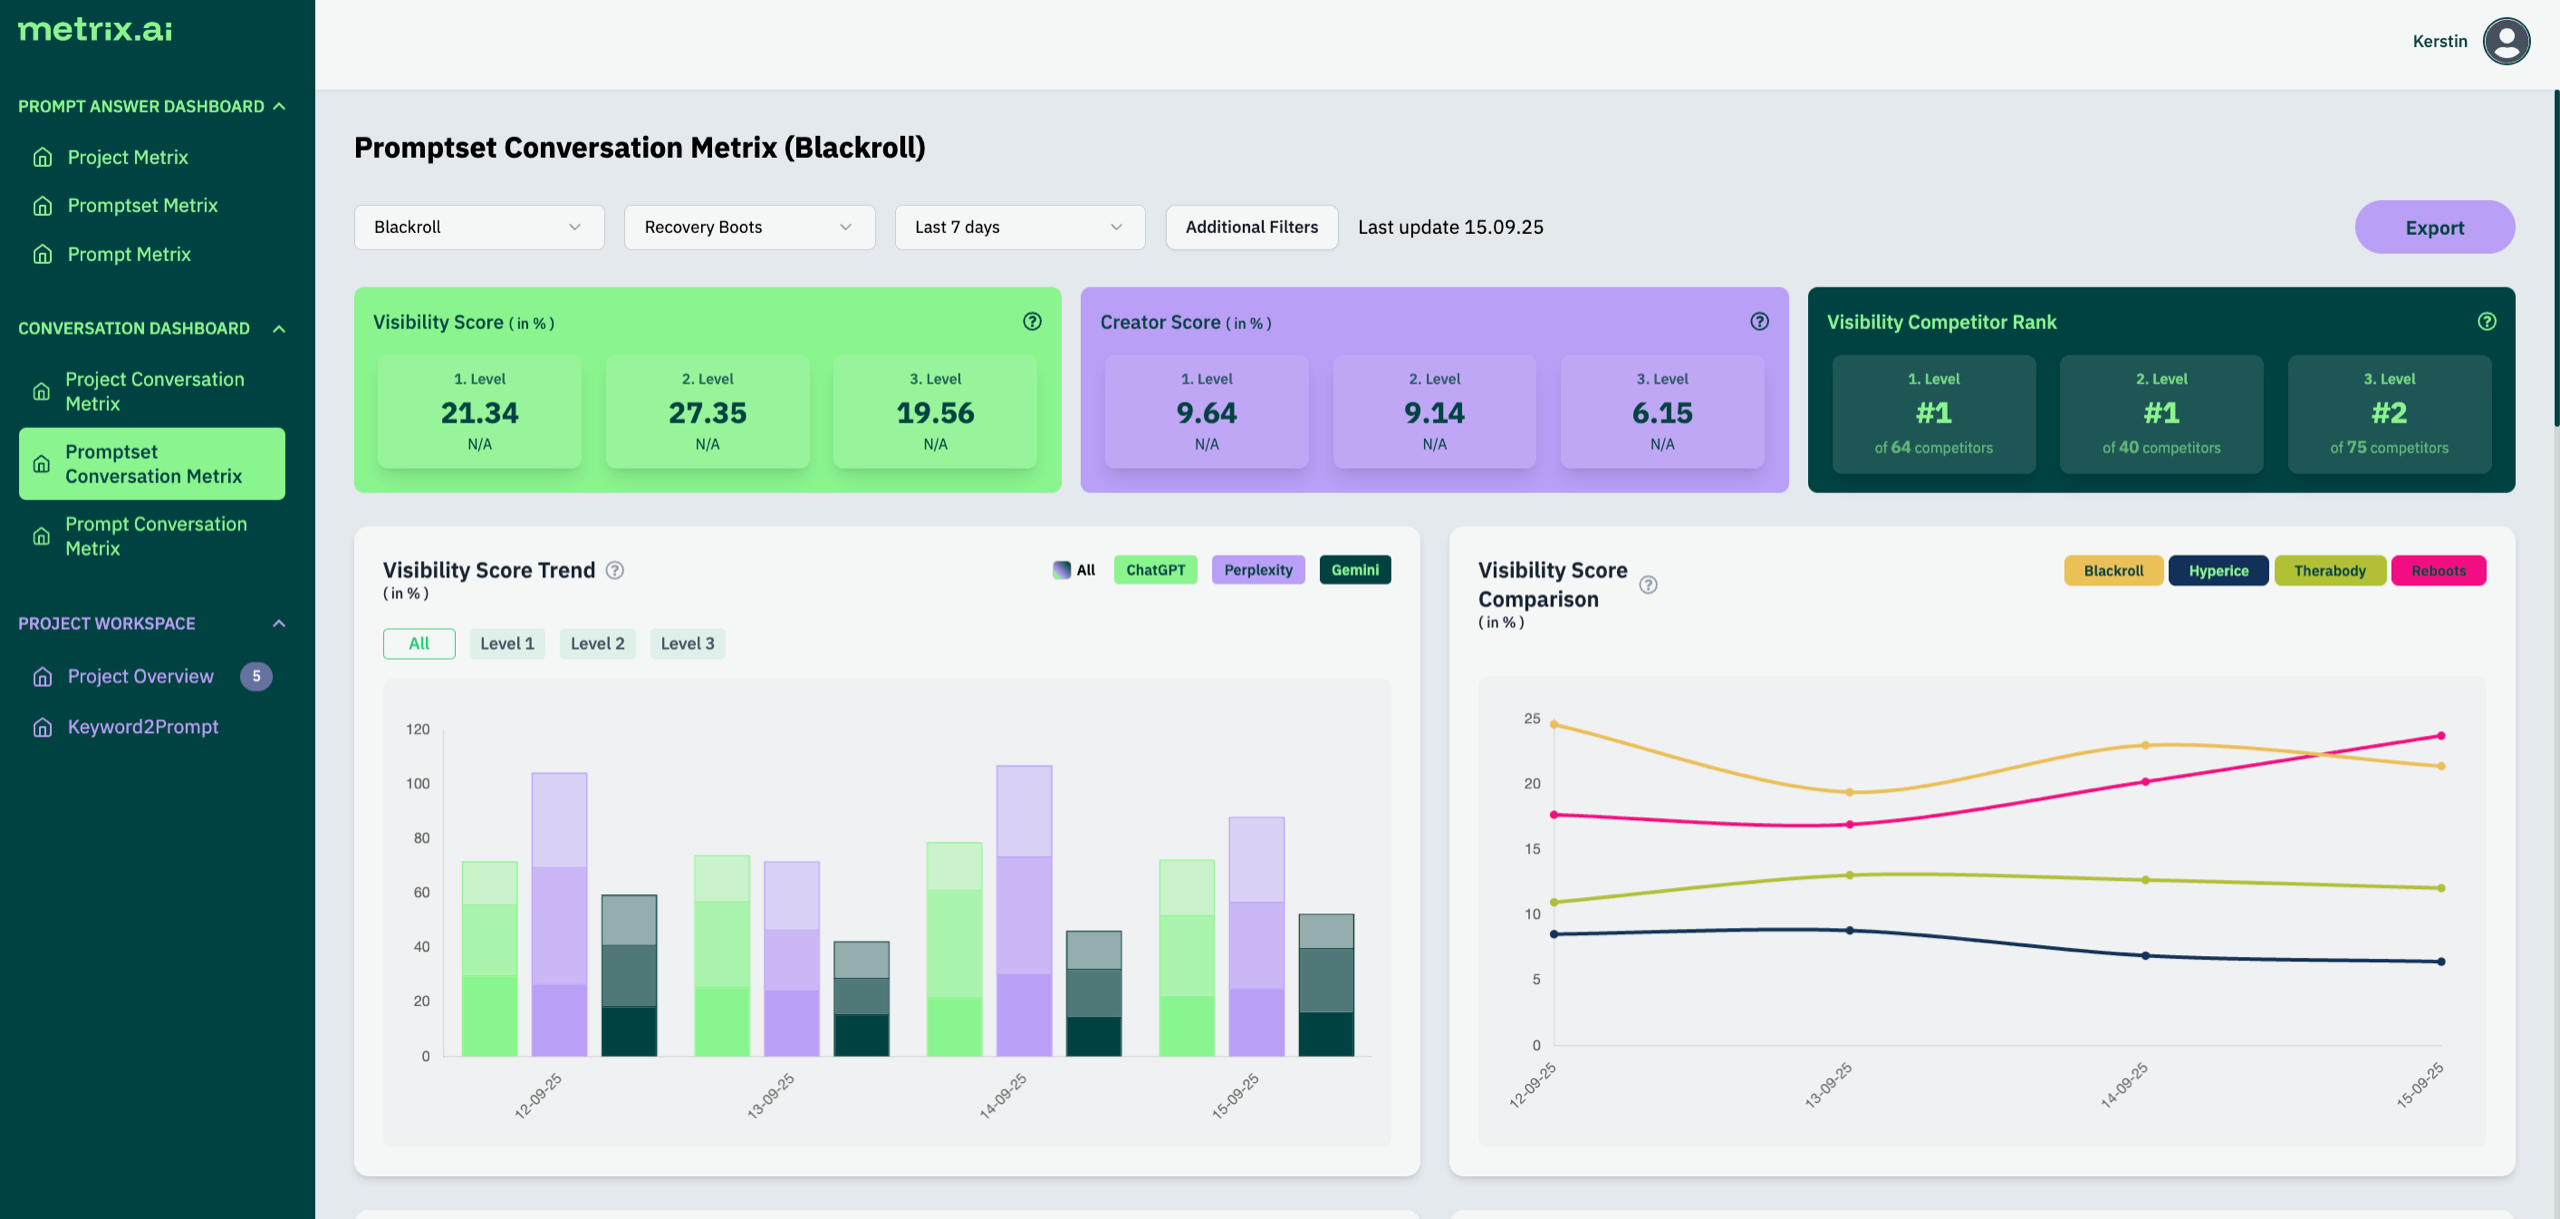
Task: Open Project Overview in sidebar
Action: 140,677
